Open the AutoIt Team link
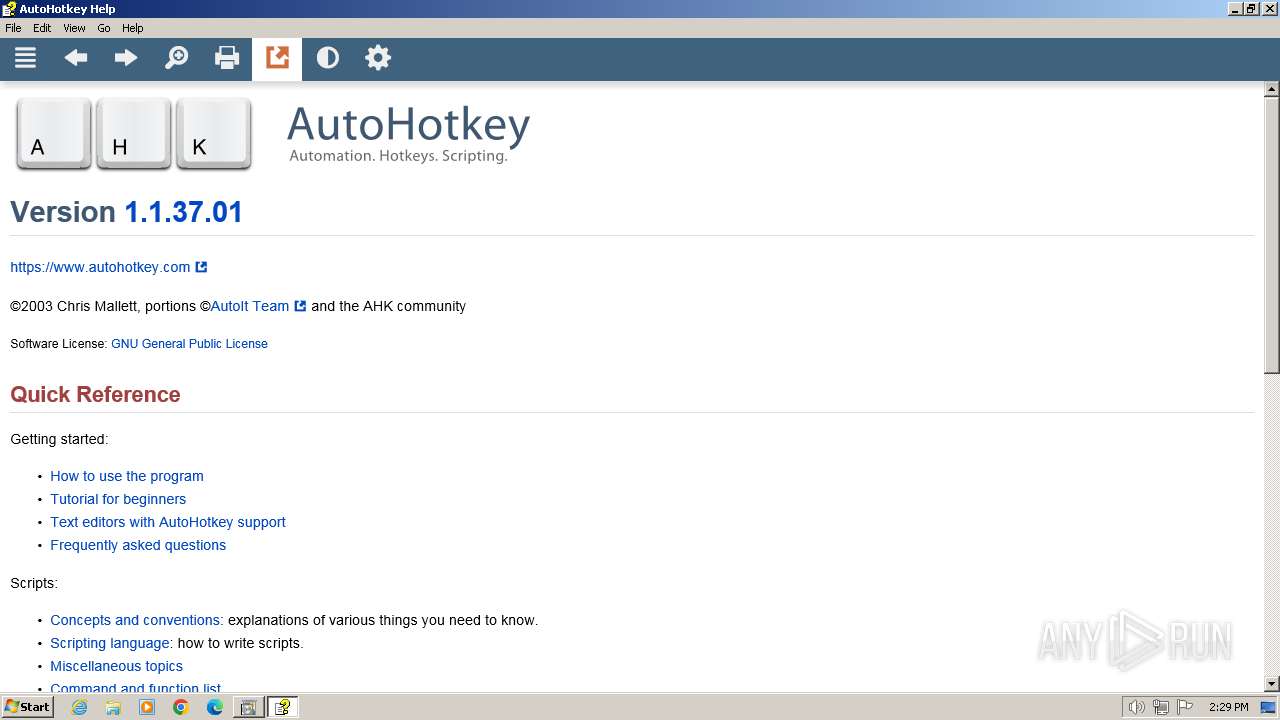 click(x=258, y=306)
